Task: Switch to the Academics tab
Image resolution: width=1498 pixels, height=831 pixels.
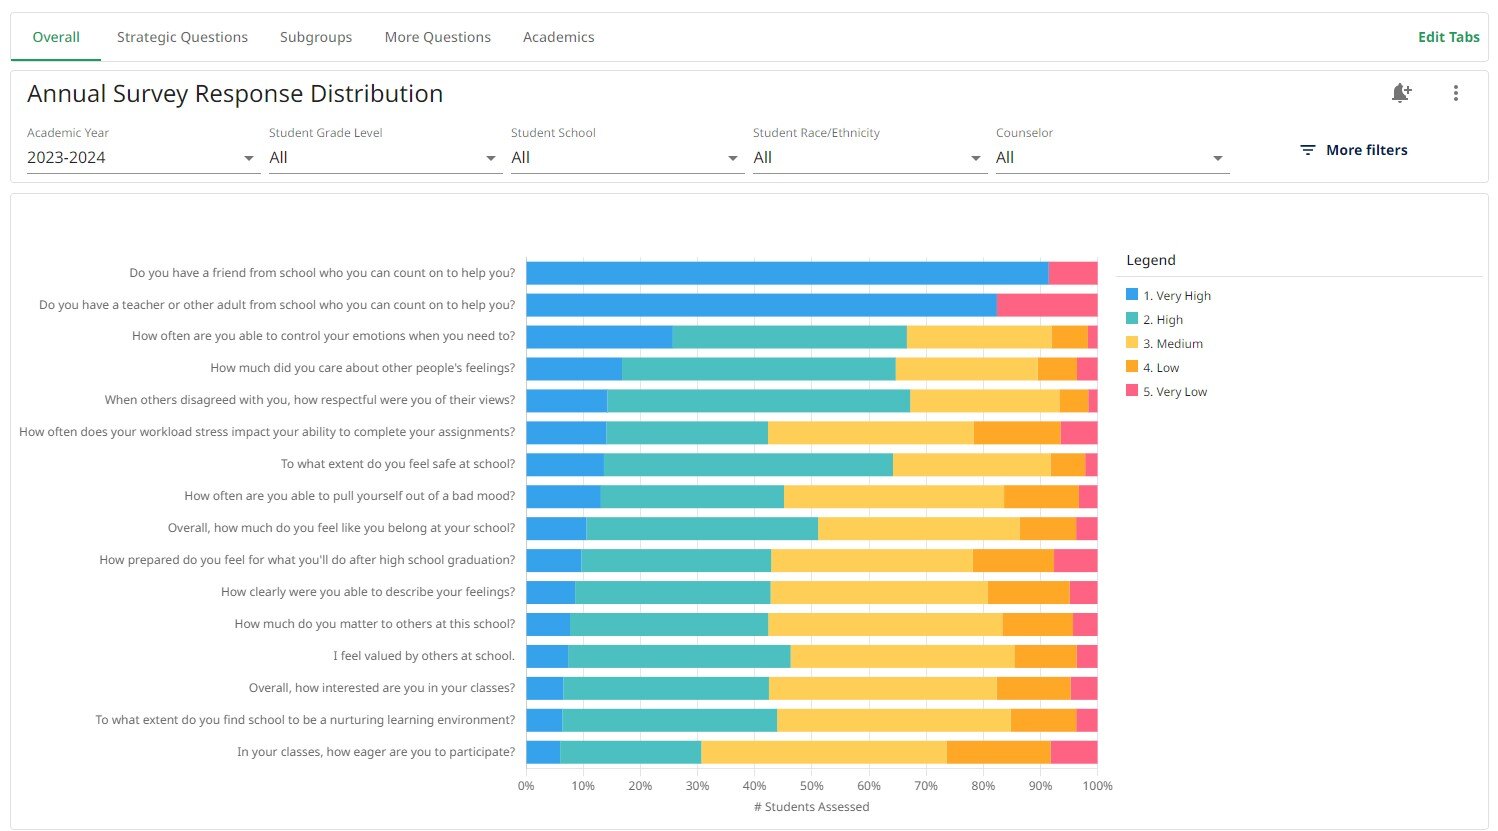Action: [x=558, y=37]
